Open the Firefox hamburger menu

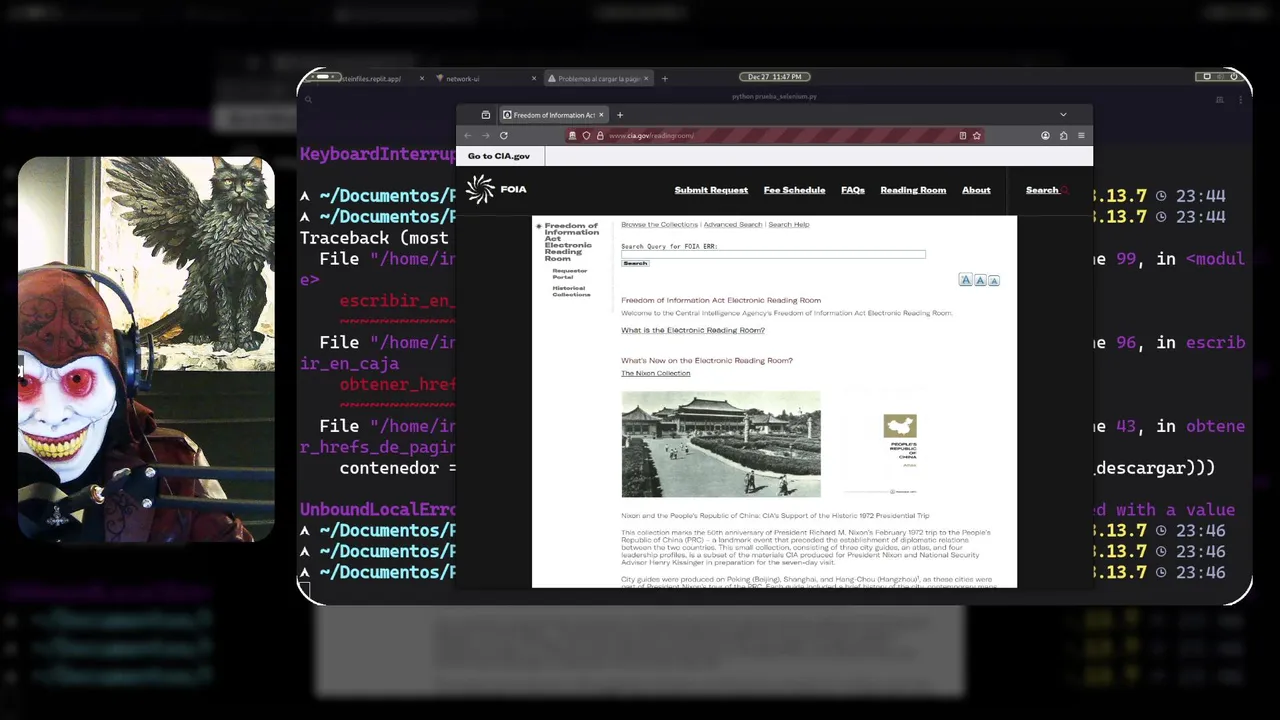1081,136
